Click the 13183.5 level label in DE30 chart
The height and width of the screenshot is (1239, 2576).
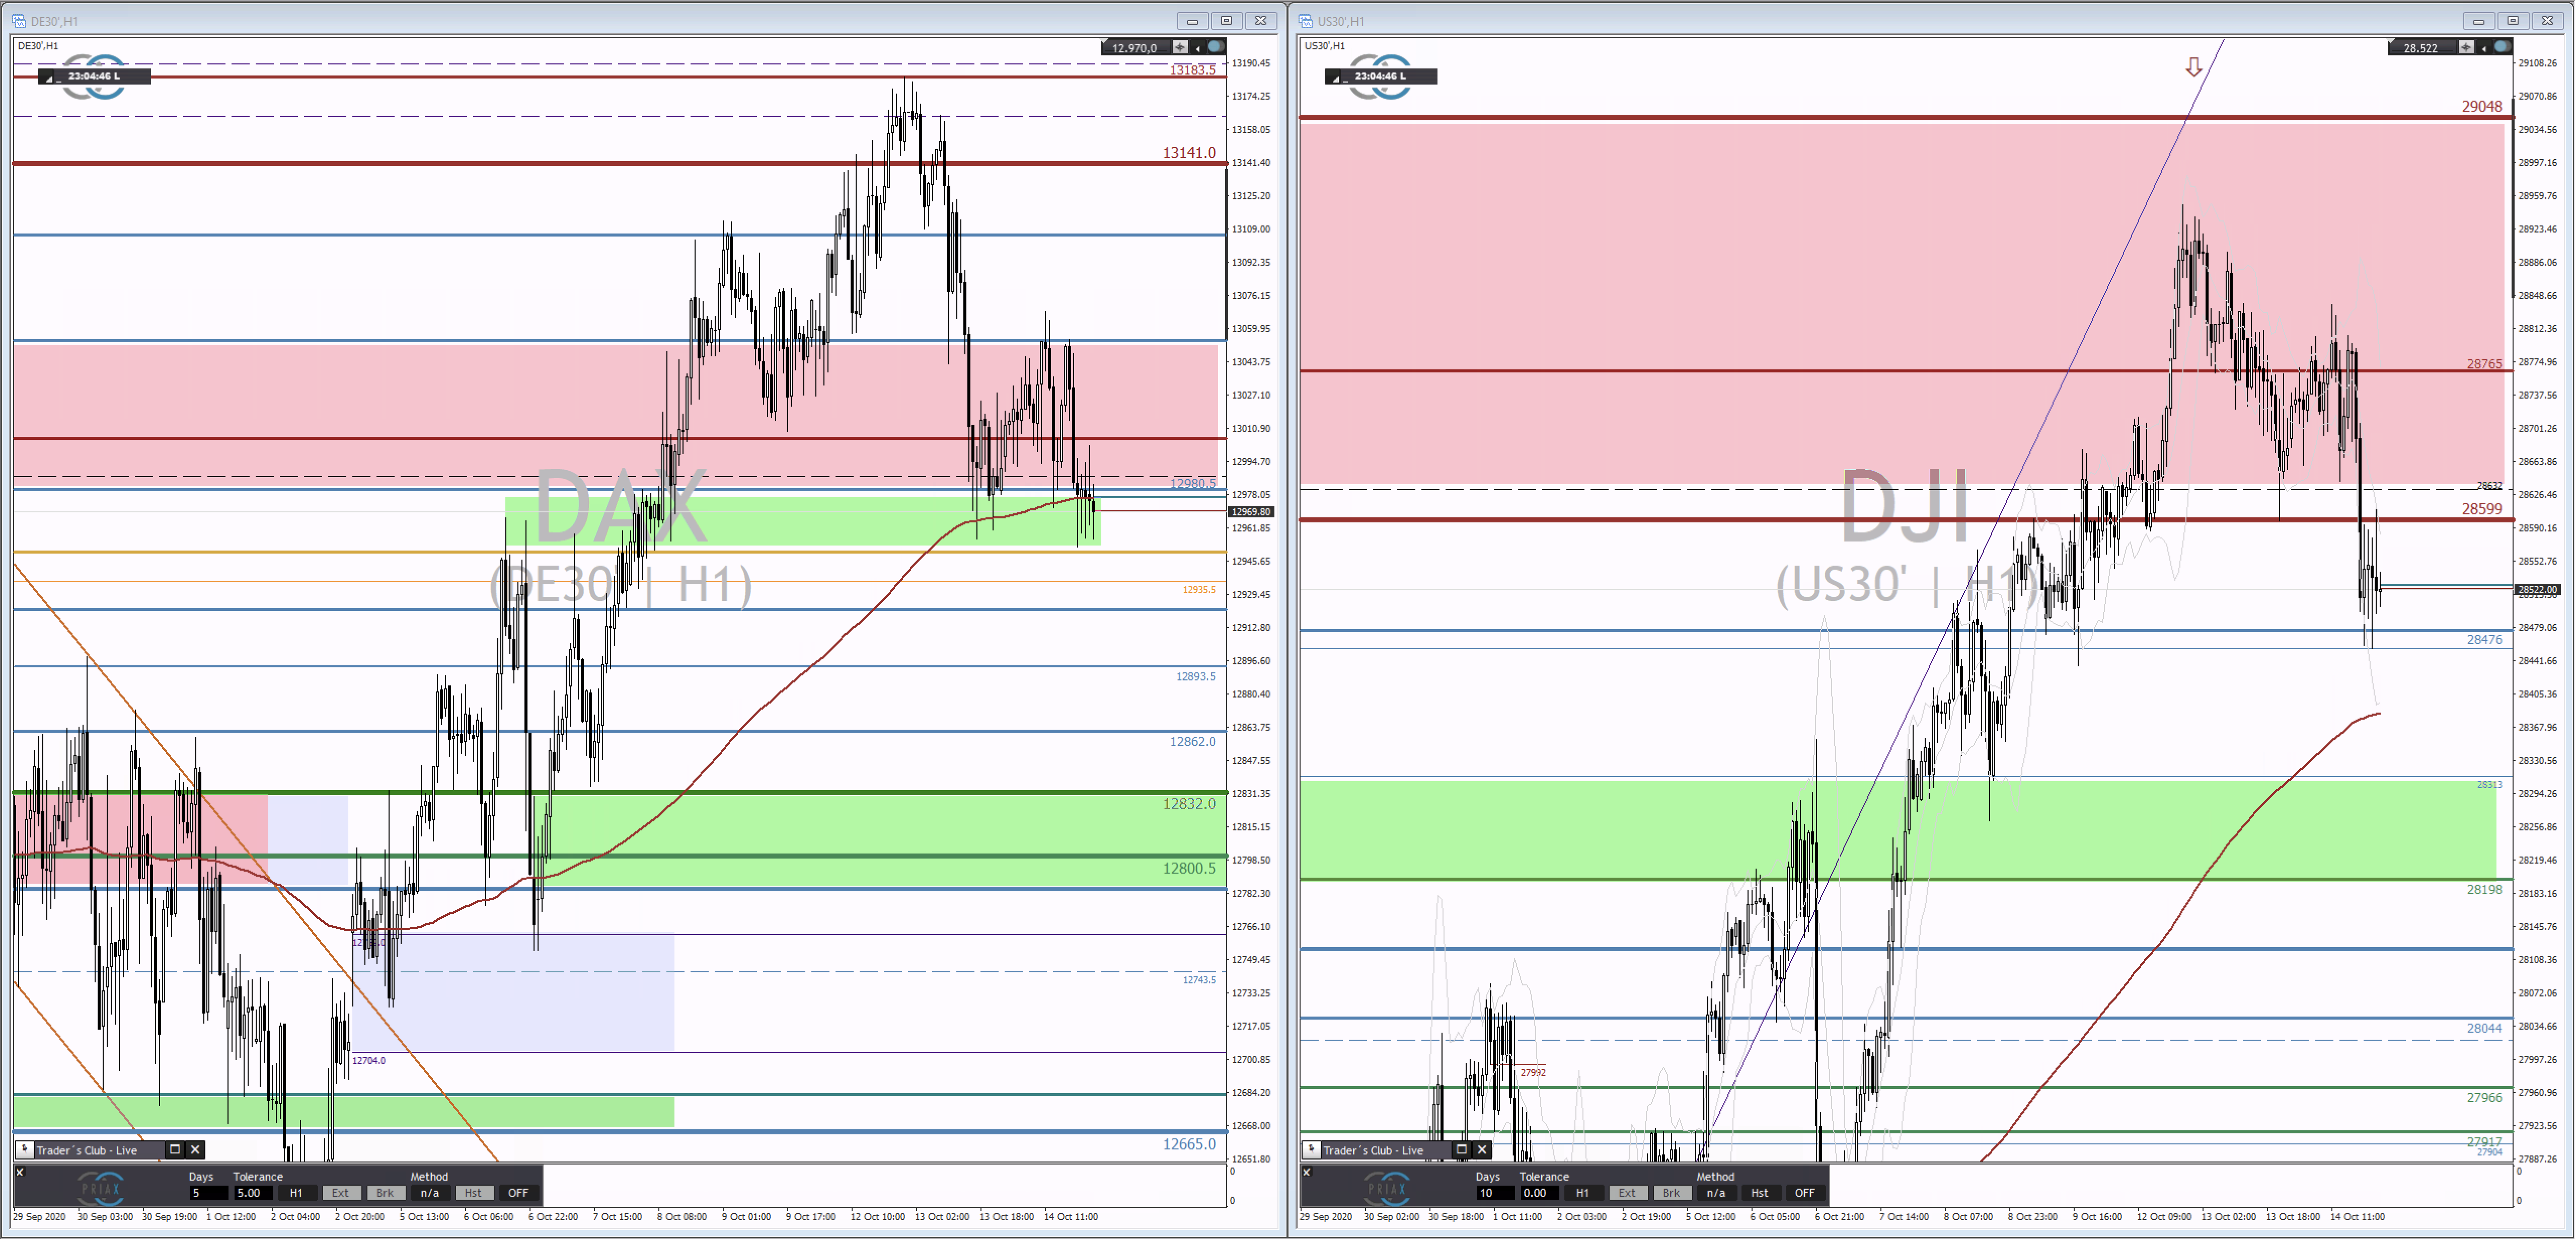(1192, 70)
